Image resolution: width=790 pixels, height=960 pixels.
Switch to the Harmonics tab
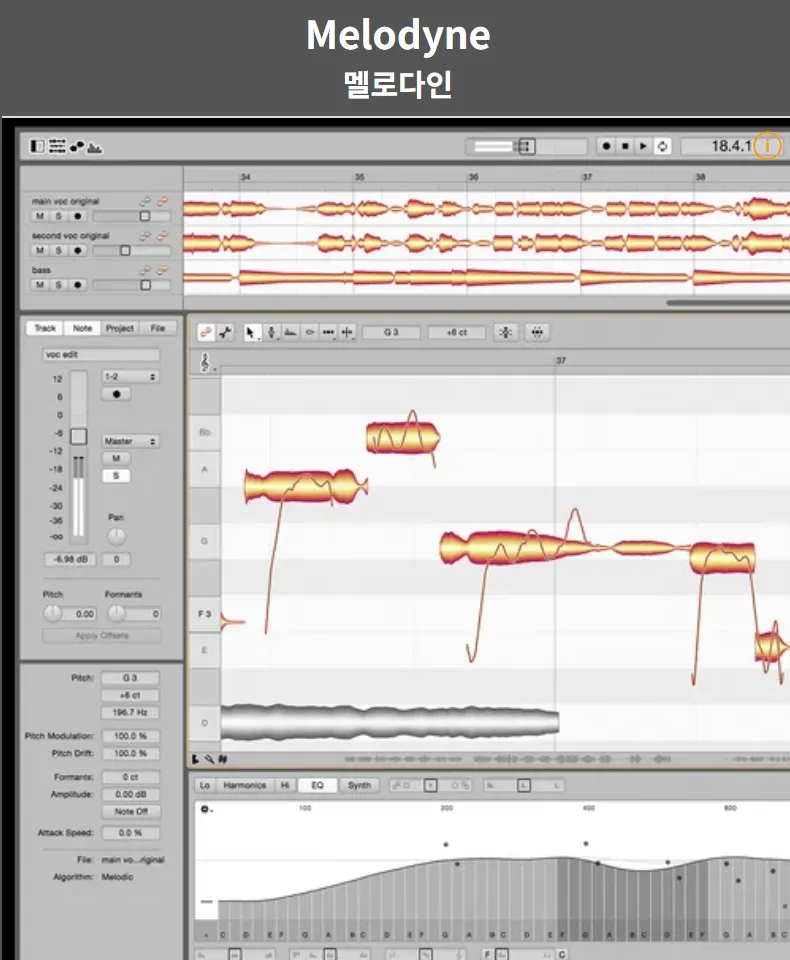(x=244, y=785)
